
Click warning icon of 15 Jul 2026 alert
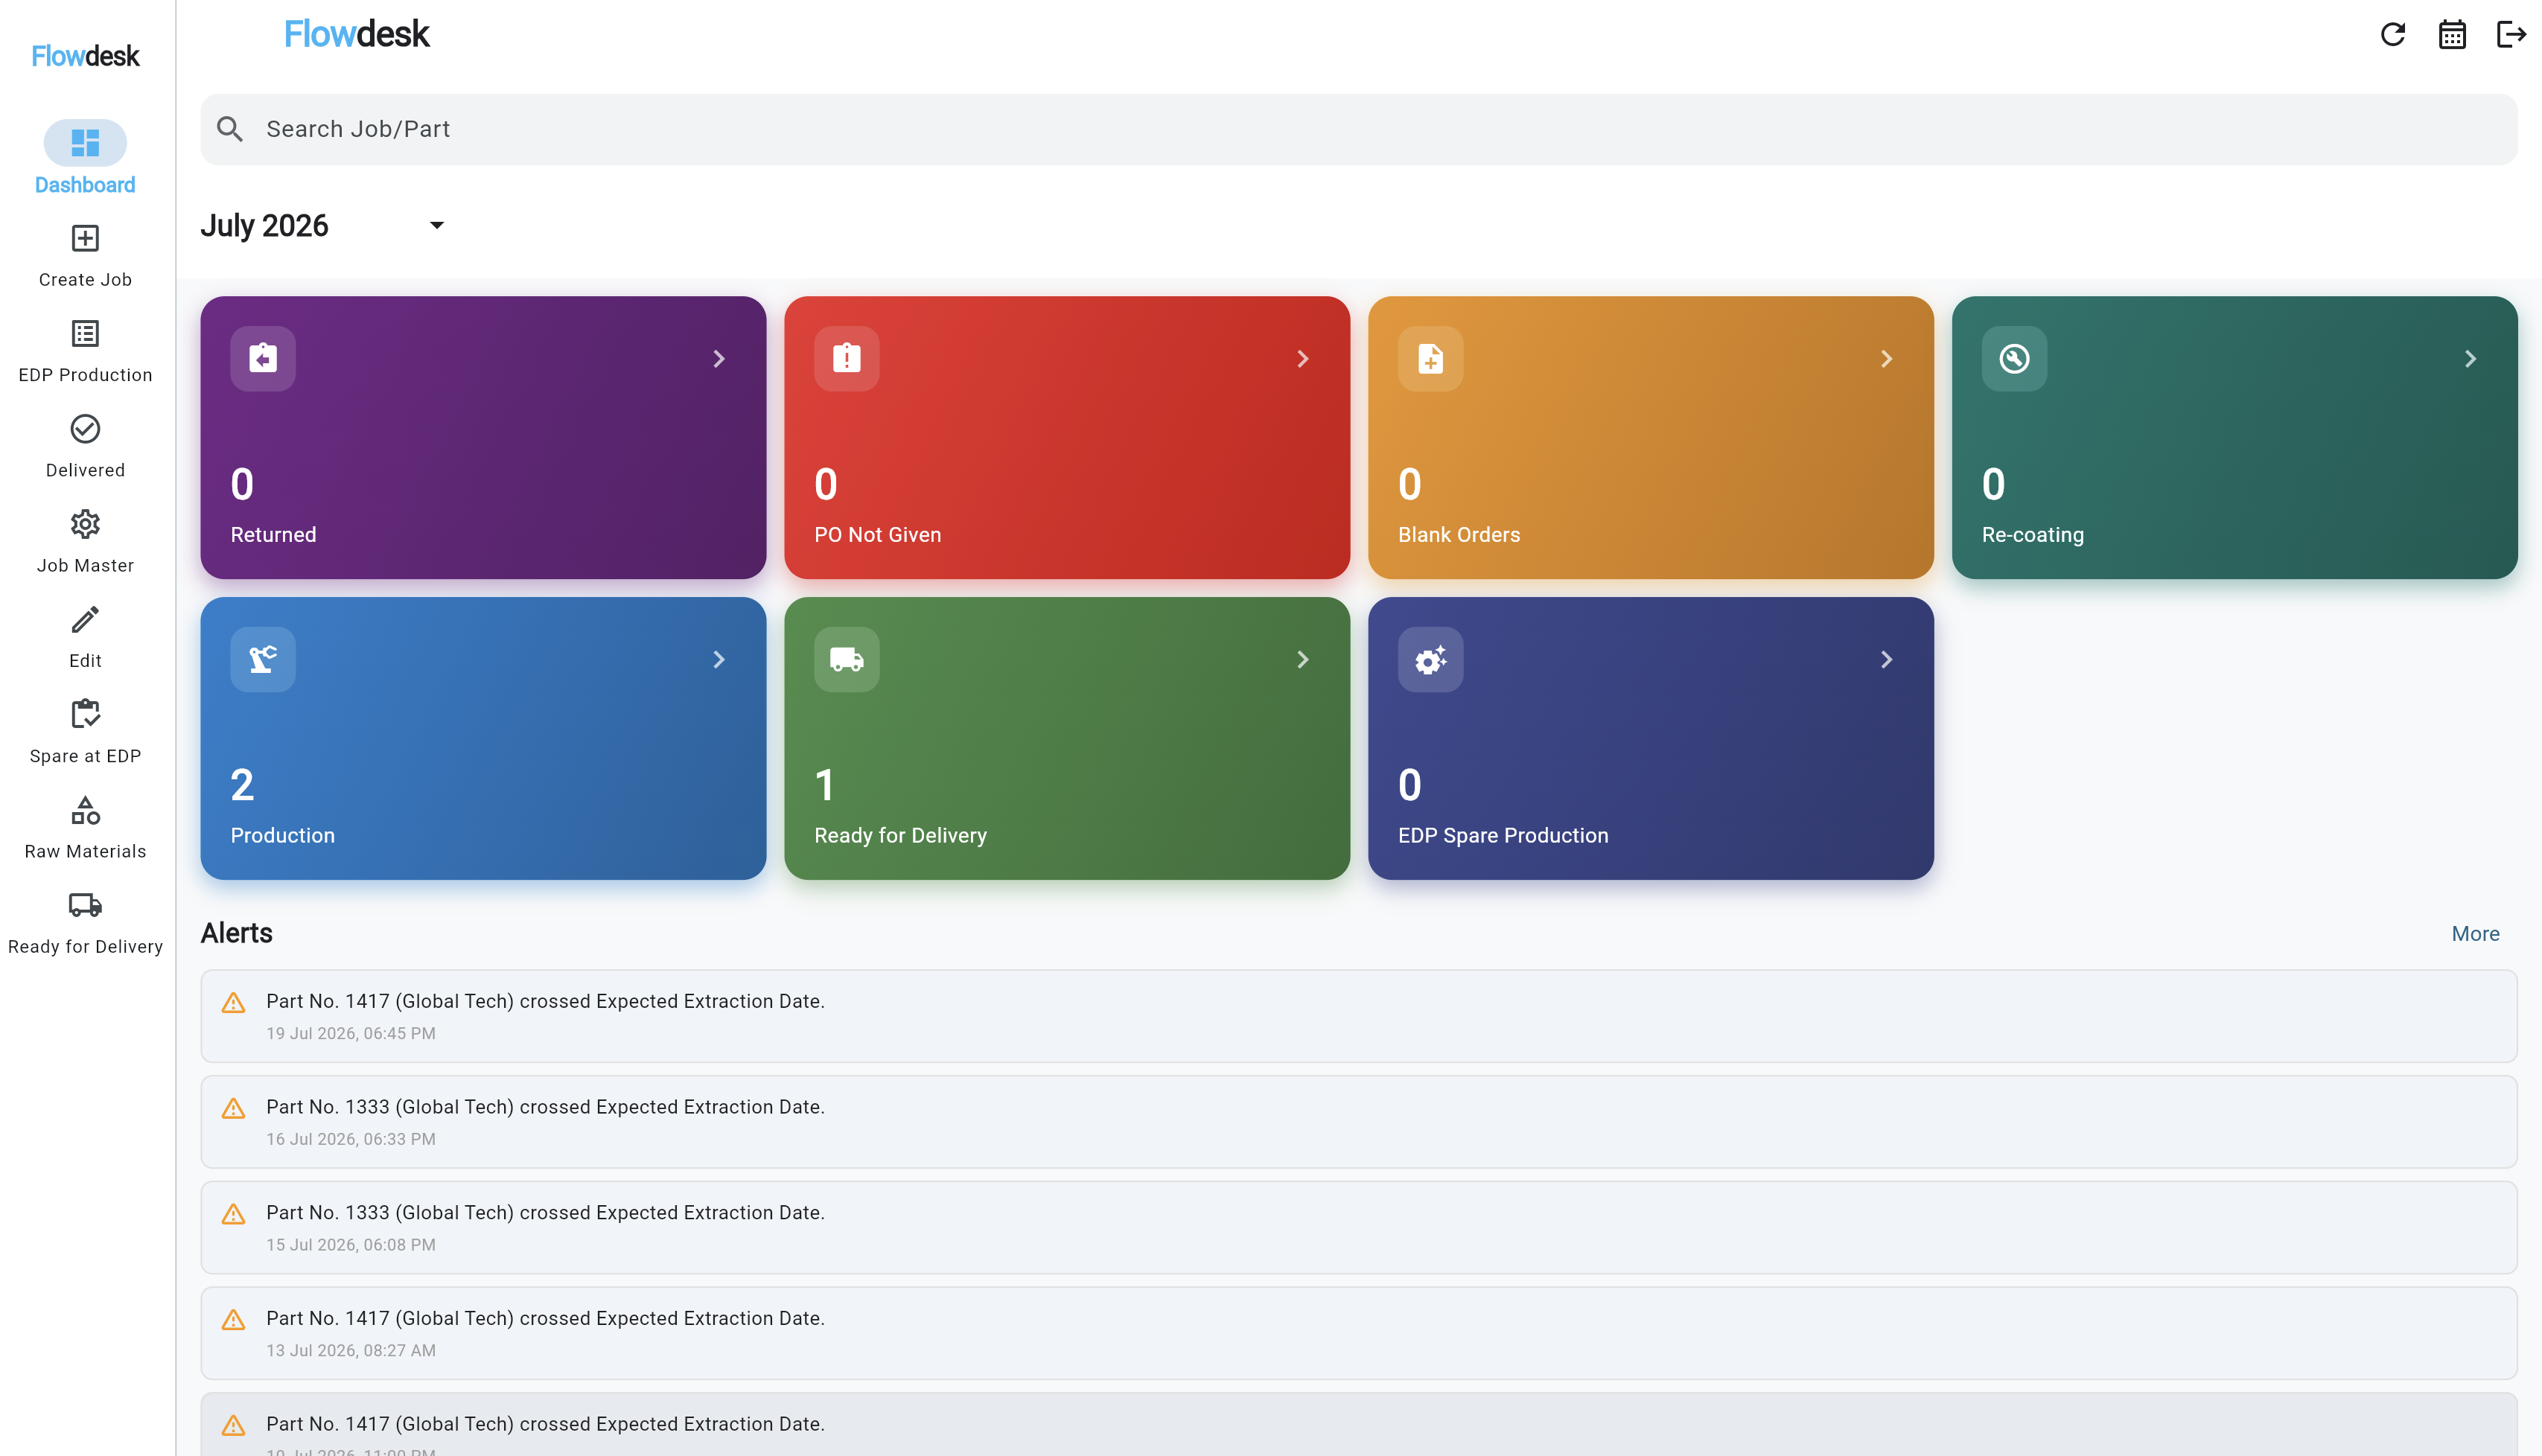(233, 1214)
